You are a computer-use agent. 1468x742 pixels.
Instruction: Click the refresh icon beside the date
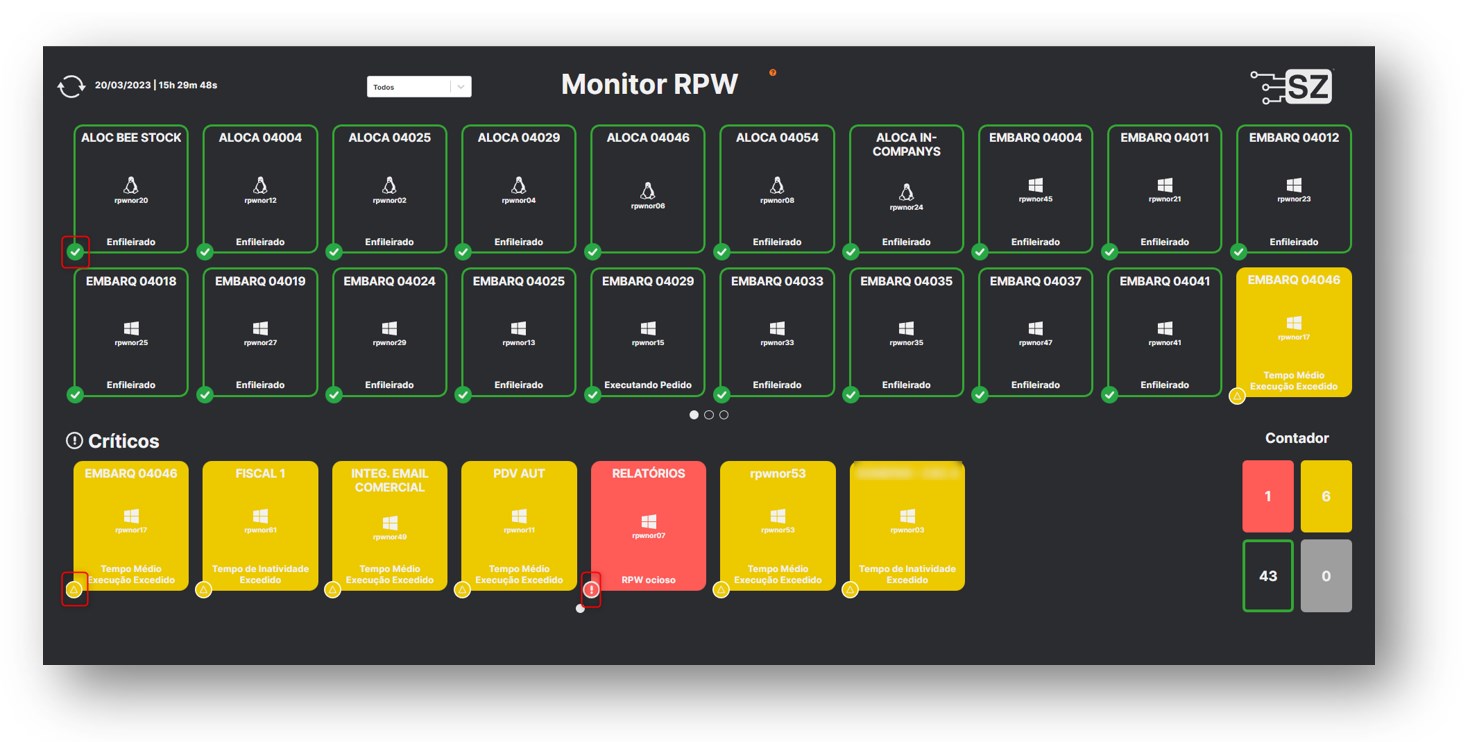(71, 87)
